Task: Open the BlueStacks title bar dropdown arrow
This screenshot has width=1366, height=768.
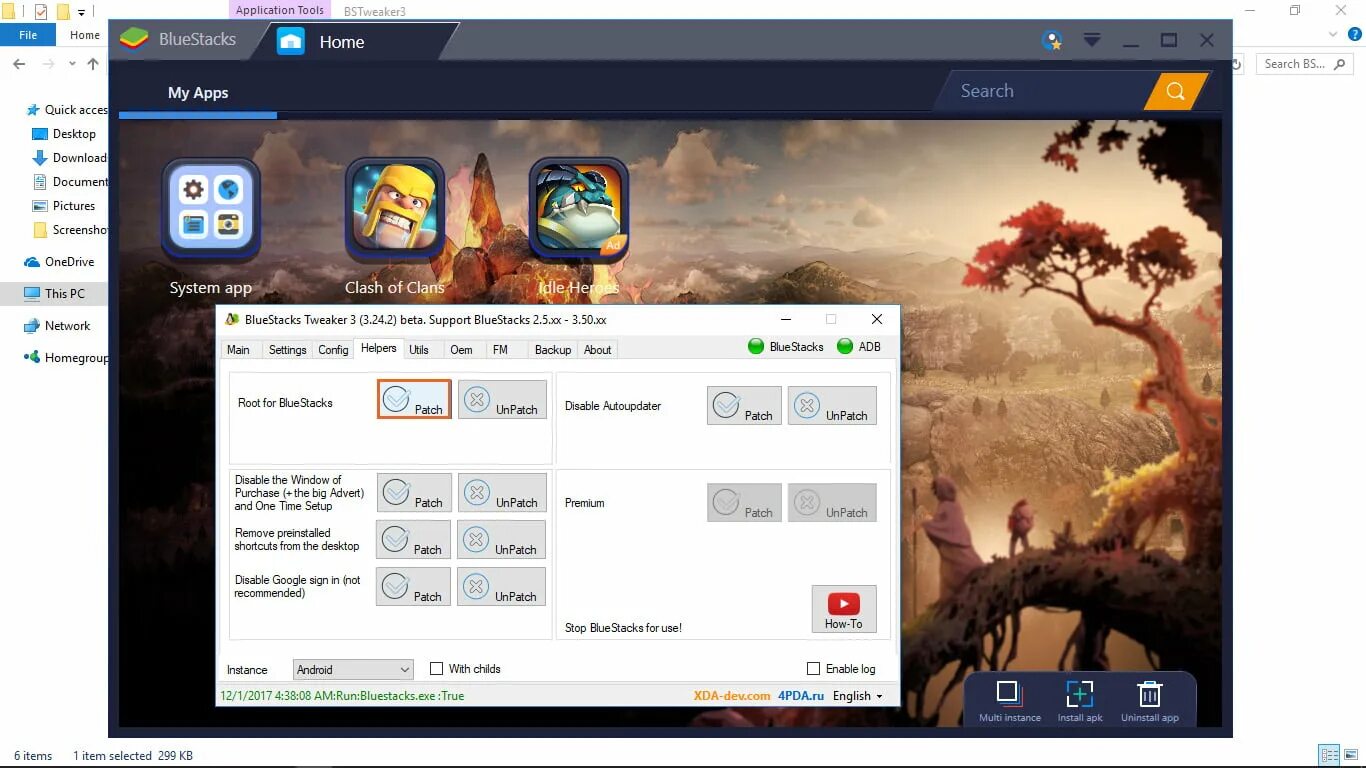Action: (x=1092, y=40)
